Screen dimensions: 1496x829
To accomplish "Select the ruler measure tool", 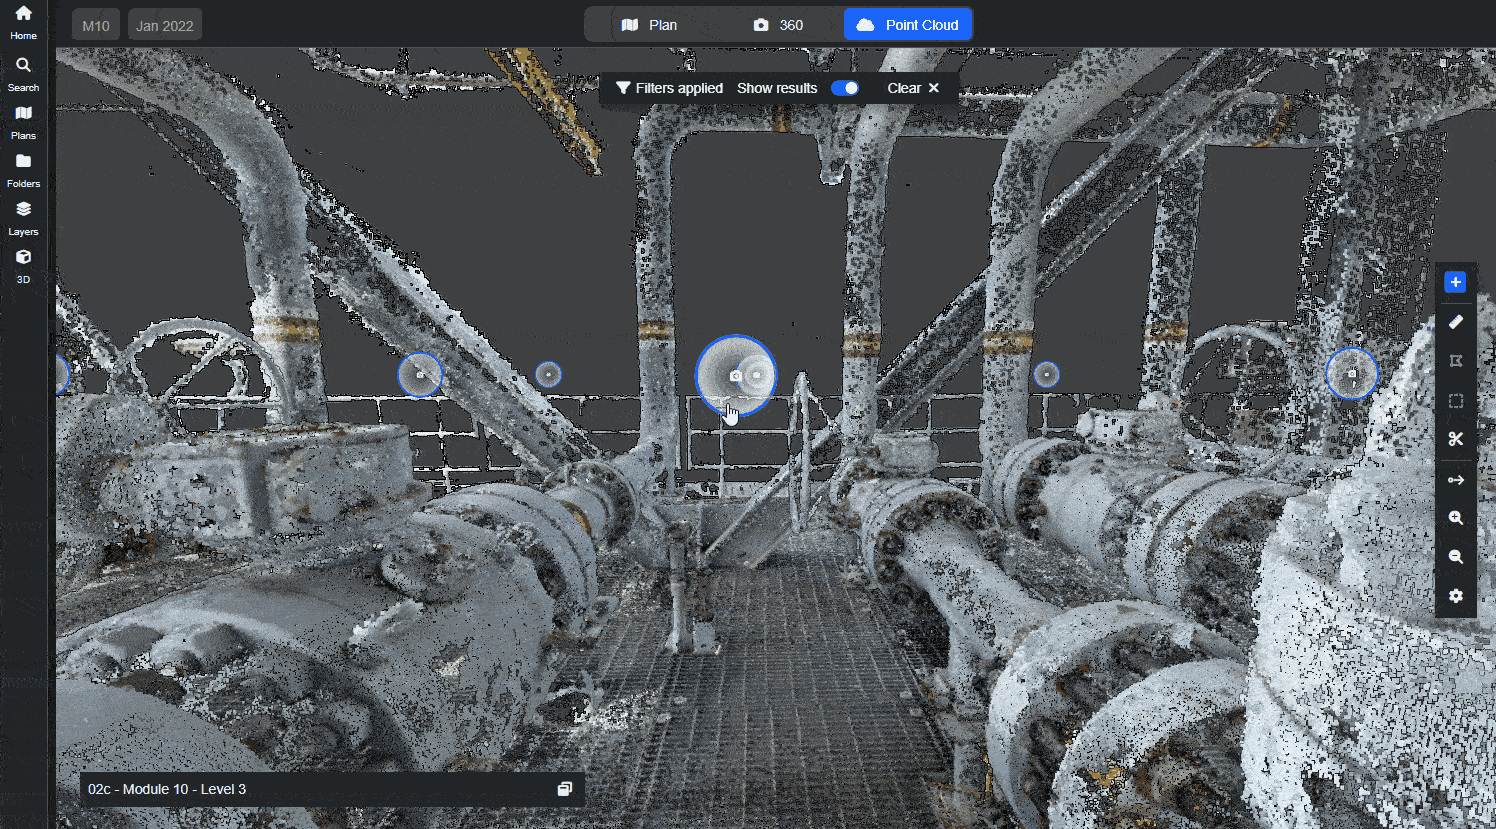I will tap(1455, 322).
